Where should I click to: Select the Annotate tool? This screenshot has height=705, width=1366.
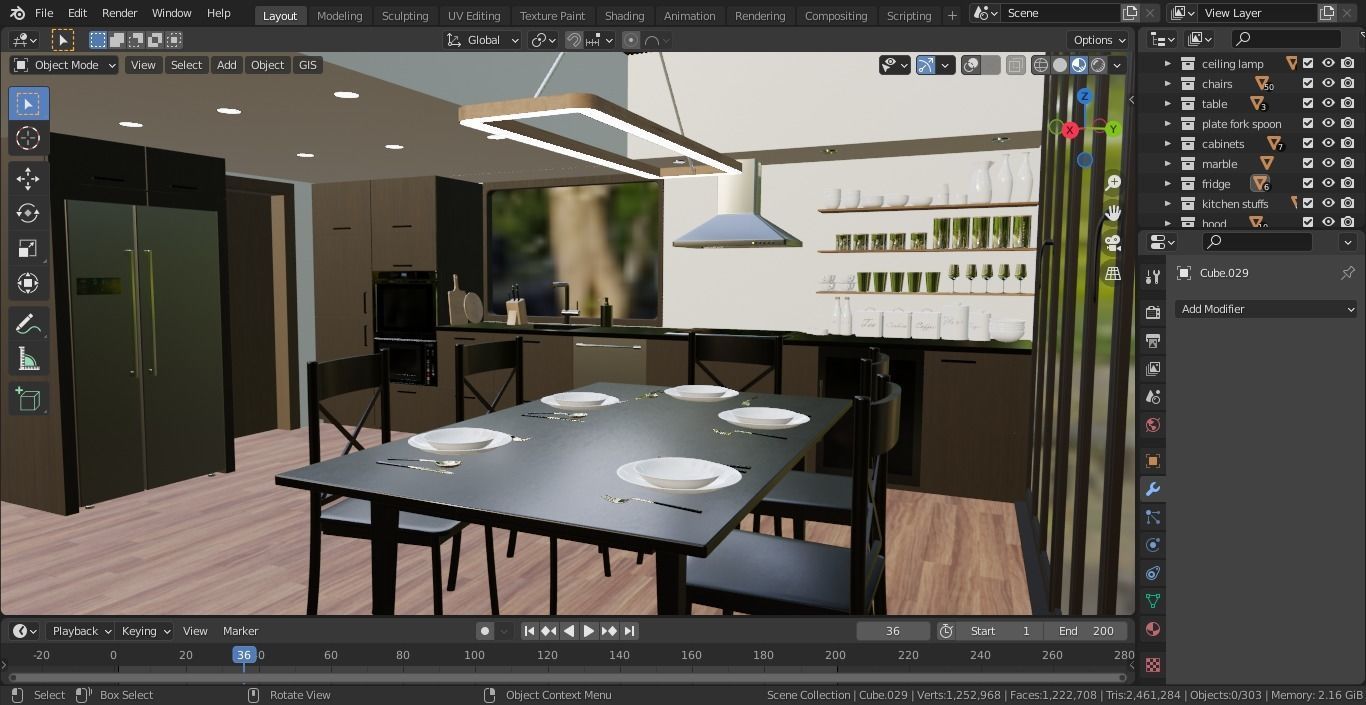coord(28,324)
